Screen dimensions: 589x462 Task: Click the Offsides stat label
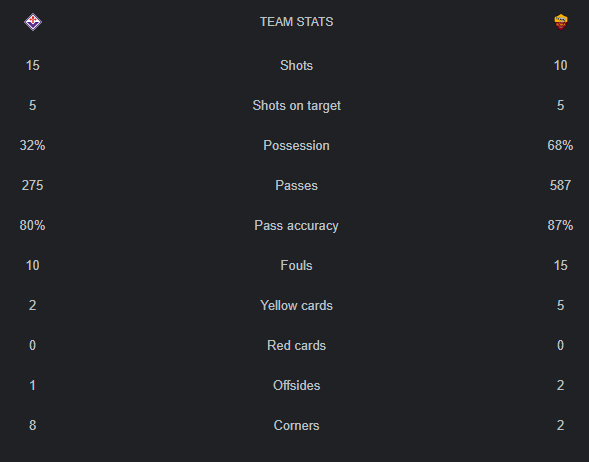click(296, 385)
